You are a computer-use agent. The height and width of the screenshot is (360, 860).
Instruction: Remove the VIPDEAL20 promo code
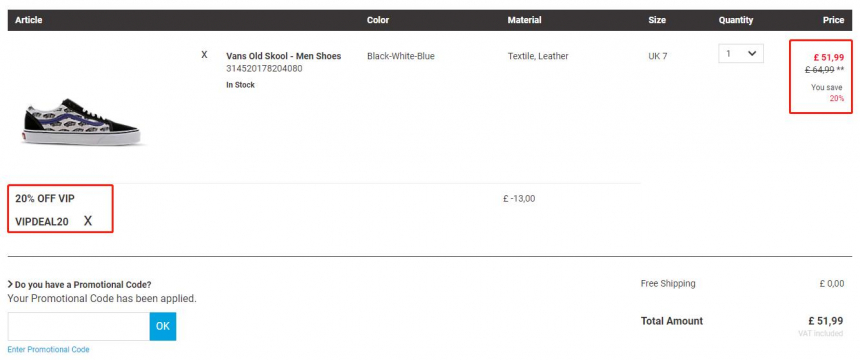click(88, 221)
